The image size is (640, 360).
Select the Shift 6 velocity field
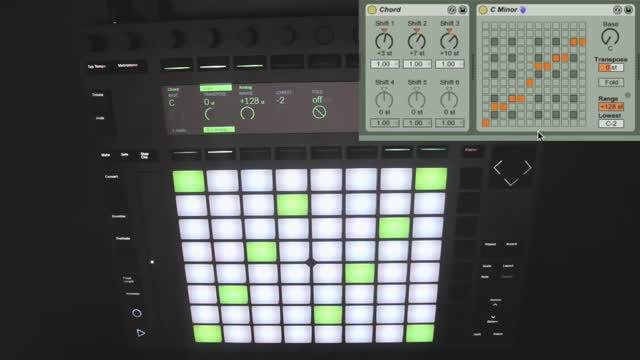449,122
